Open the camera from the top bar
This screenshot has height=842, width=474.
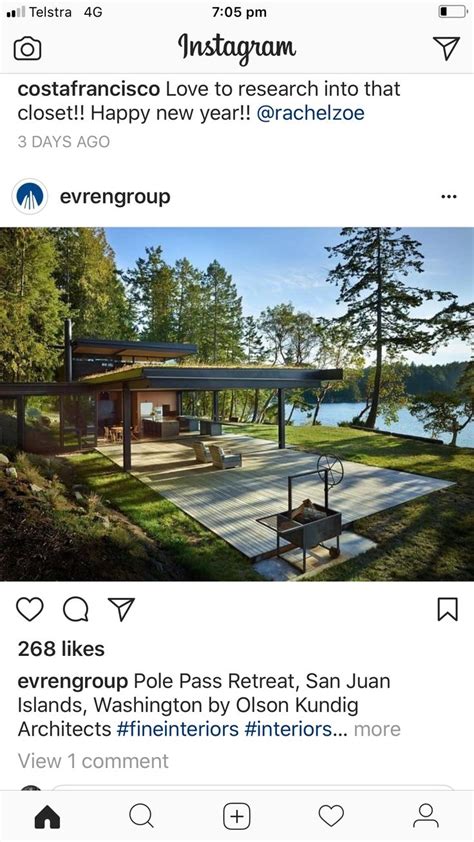tap(27, 49)
